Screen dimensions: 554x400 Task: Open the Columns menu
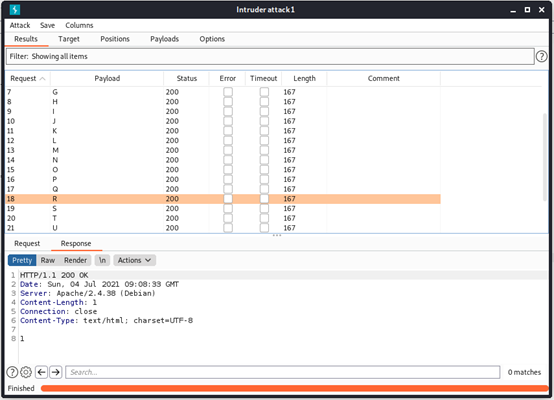tap(79, 25)
